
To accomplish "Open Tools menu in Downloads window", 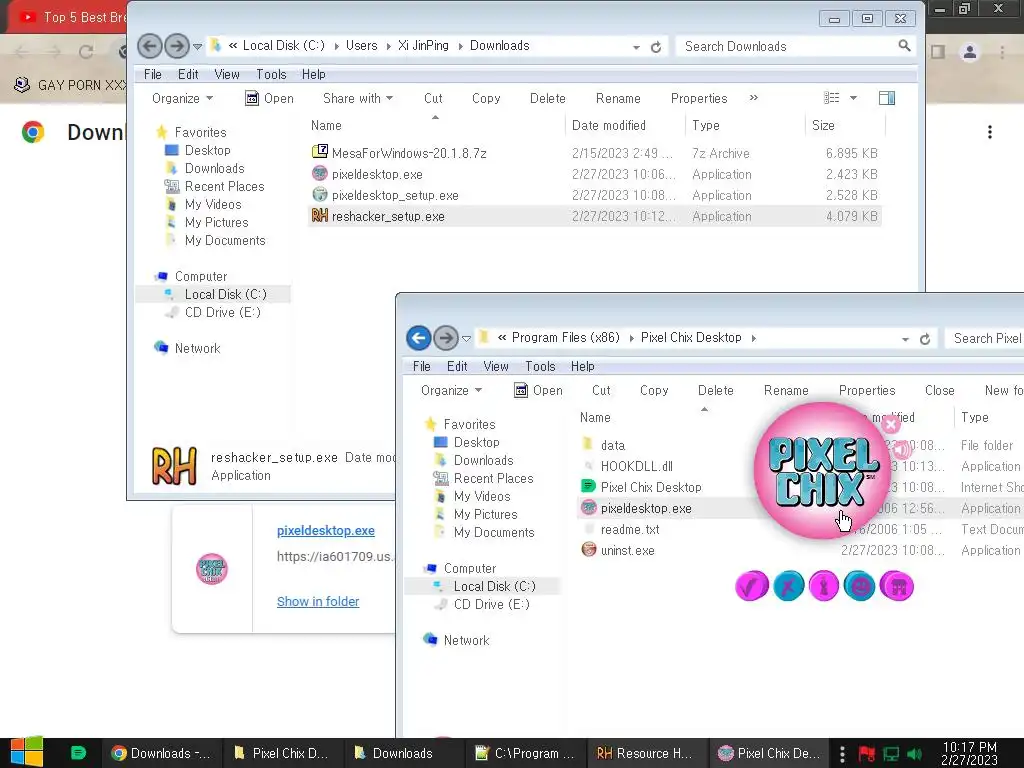I will [x=271, y=74].
